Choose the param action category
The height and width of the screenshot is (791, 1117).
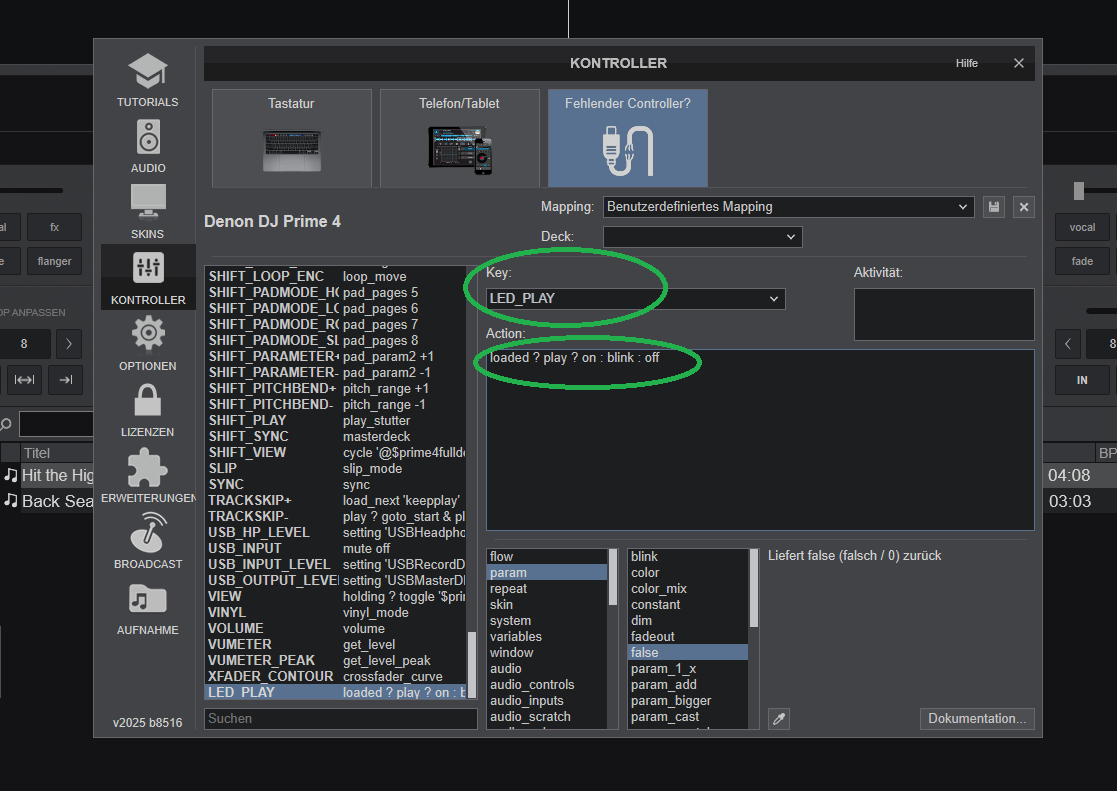[547, 573]
